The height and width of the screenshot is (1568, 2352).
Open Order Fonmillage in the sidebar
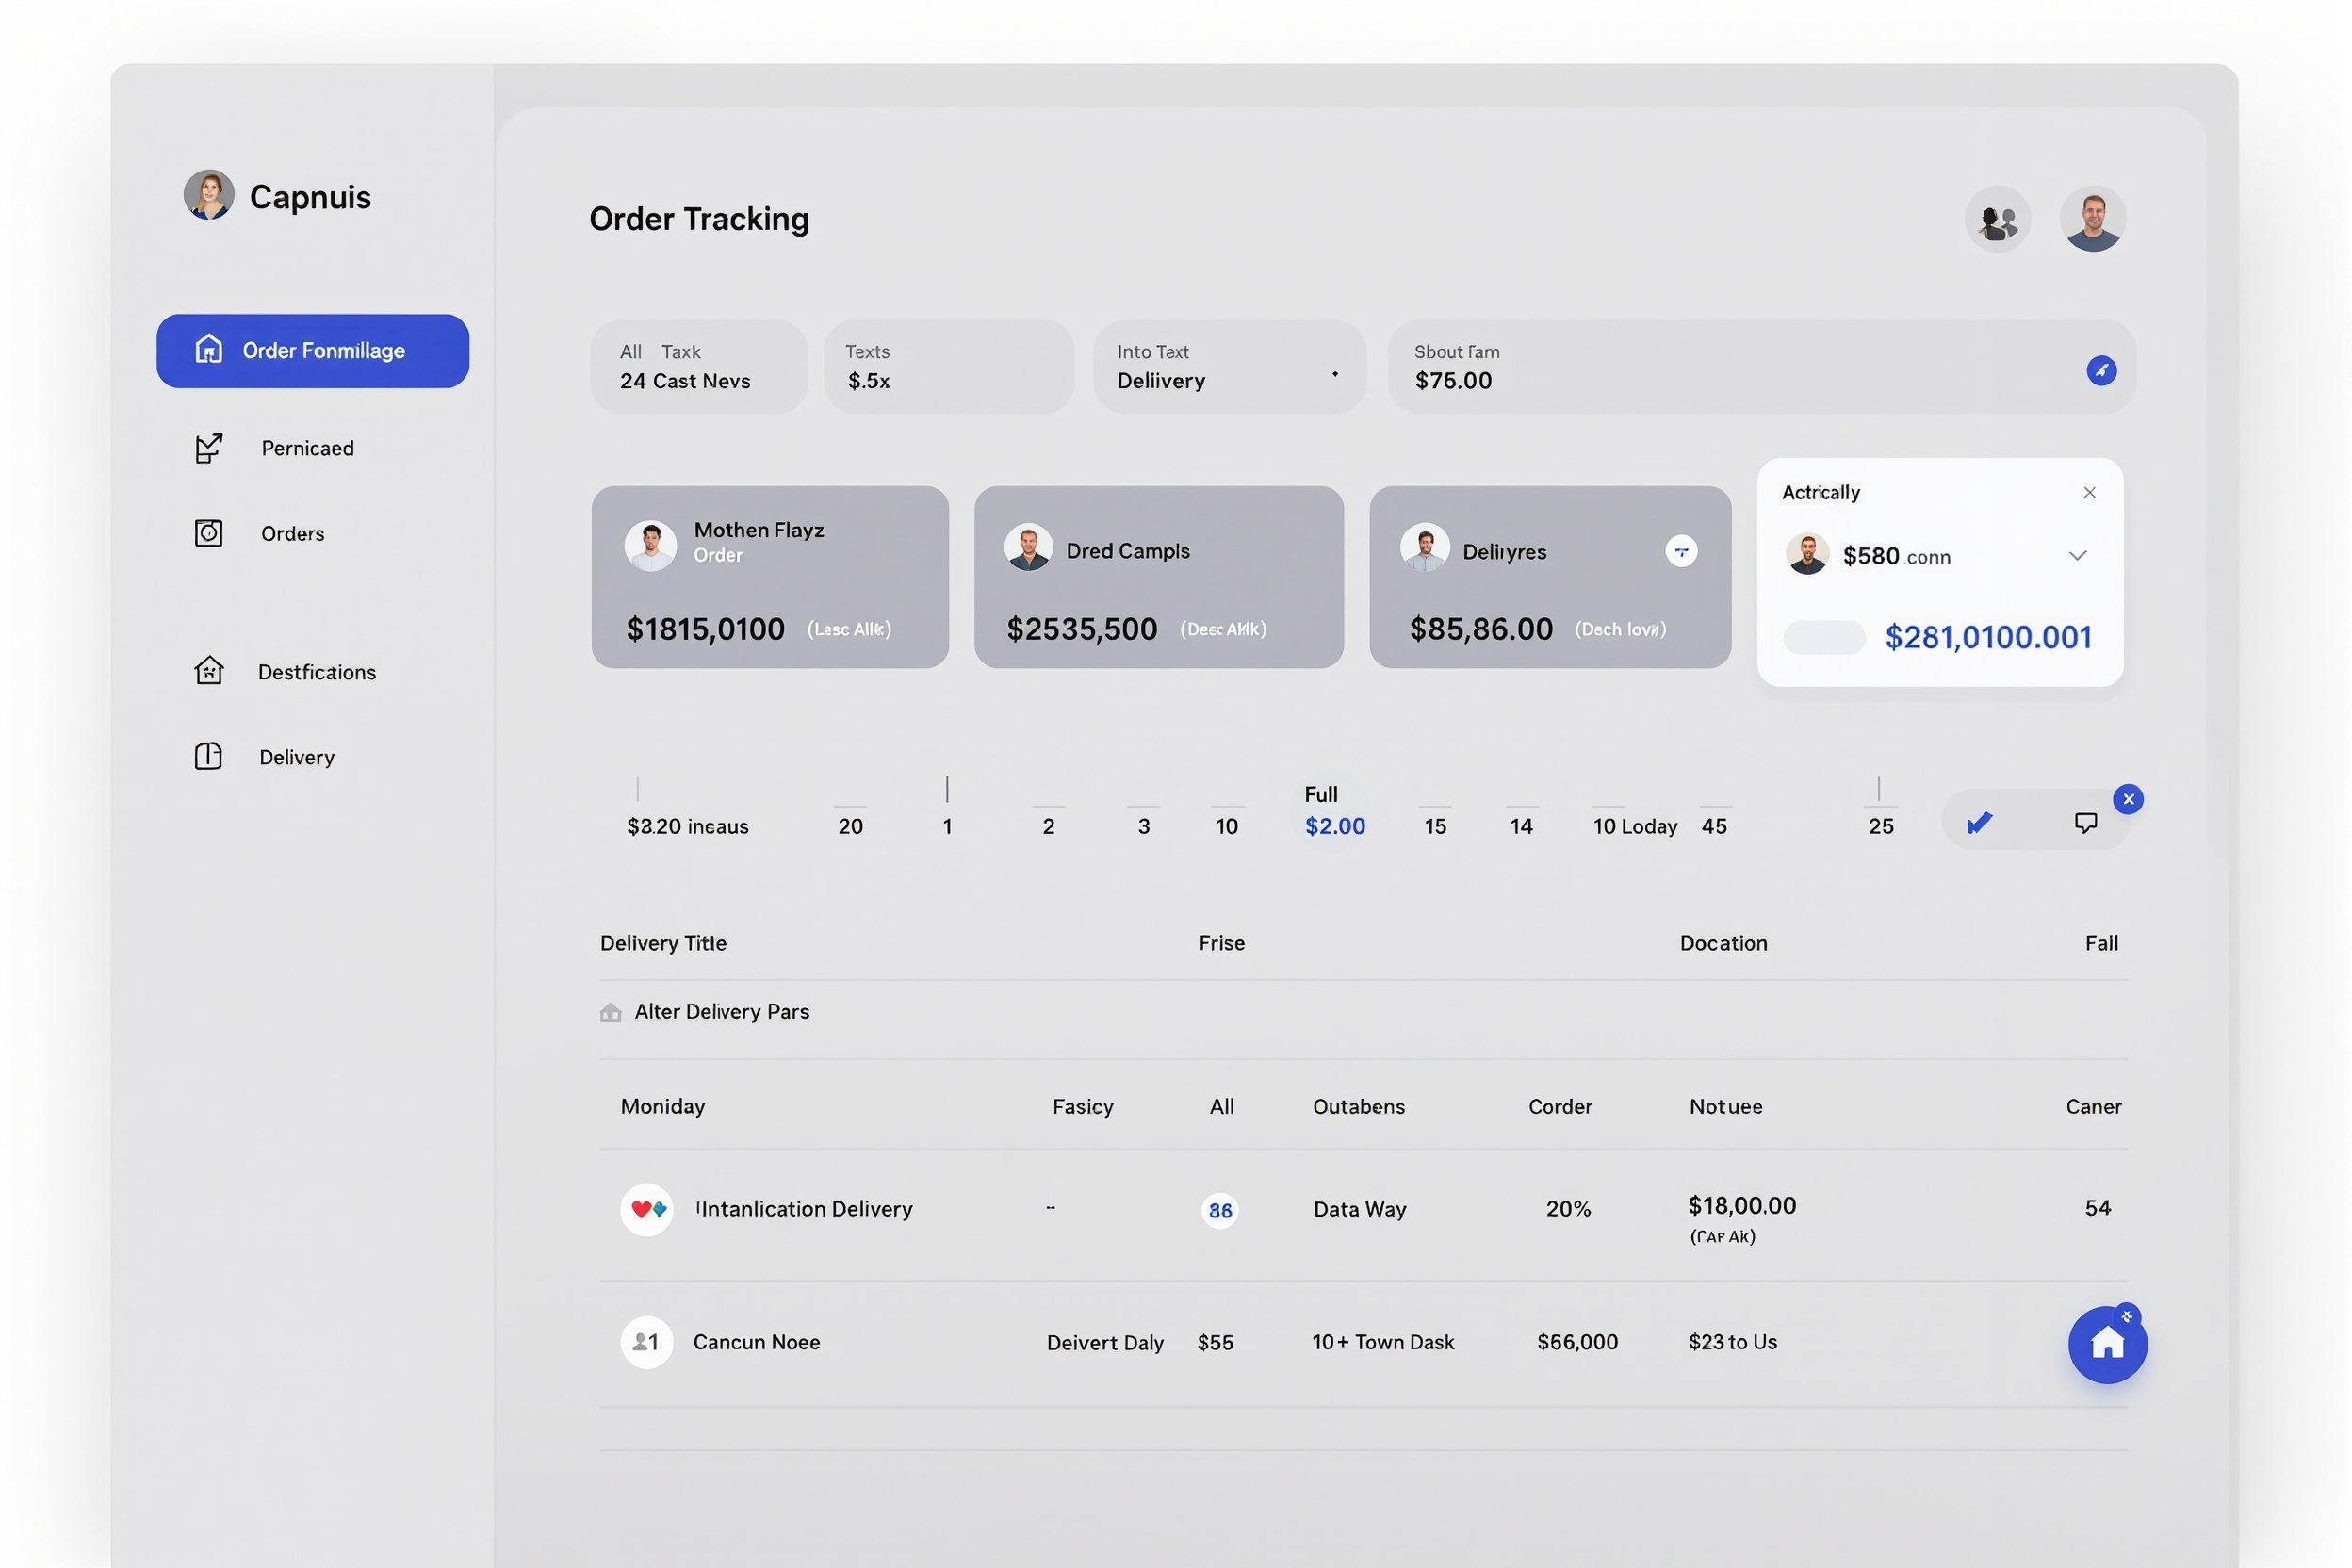coord(312,351)
